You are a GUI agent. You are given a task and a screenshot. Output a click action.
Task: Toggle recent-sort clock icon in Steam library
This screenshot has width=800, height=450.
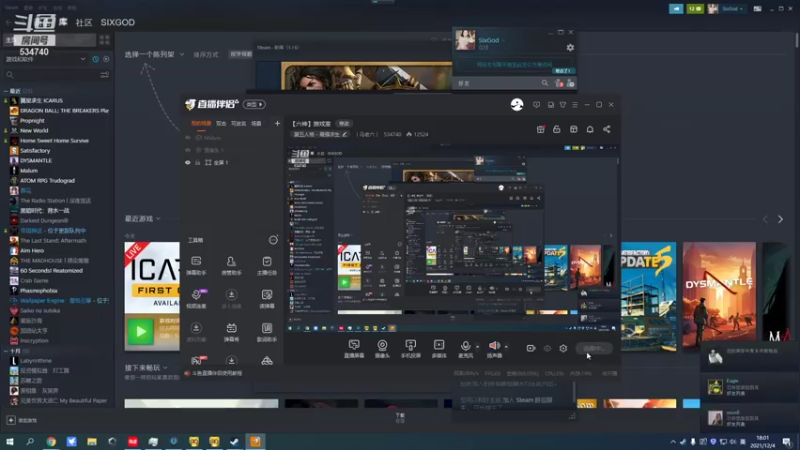(x=95, y=59)
